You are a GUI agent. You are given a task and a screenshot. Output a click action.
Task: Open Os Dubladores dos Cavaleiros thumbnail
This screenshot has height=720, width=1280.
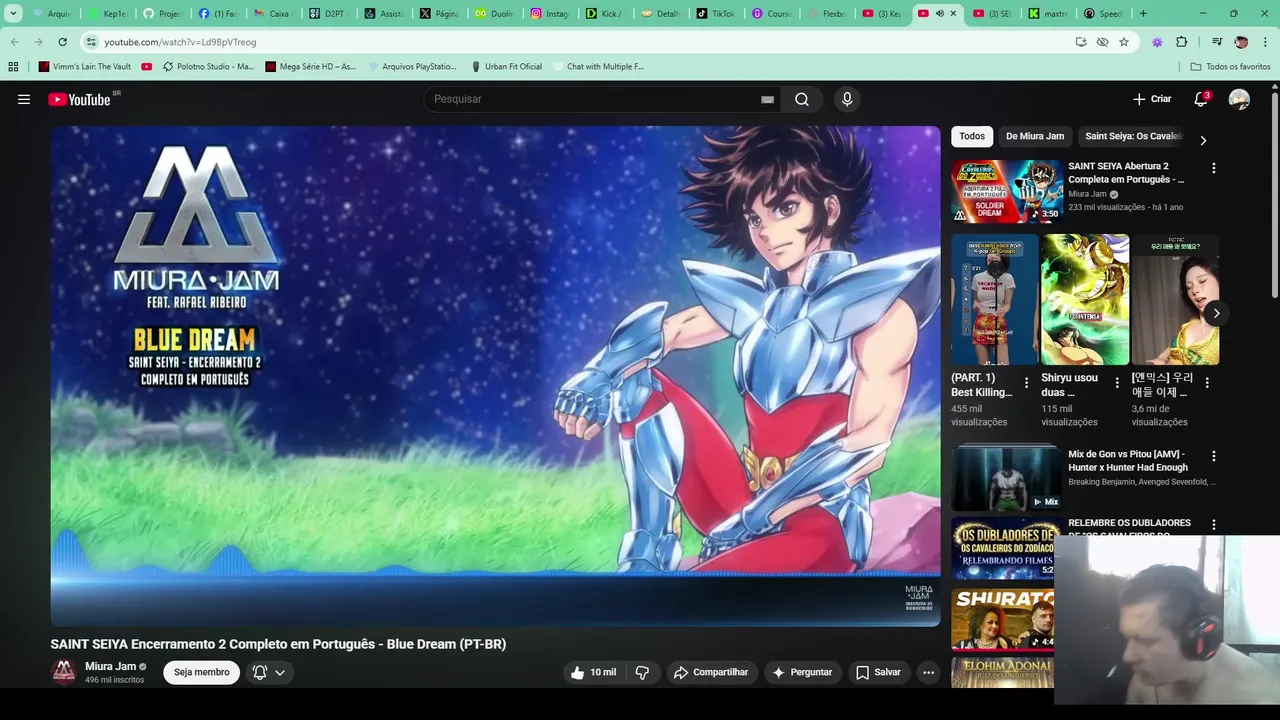point(1003,548)
